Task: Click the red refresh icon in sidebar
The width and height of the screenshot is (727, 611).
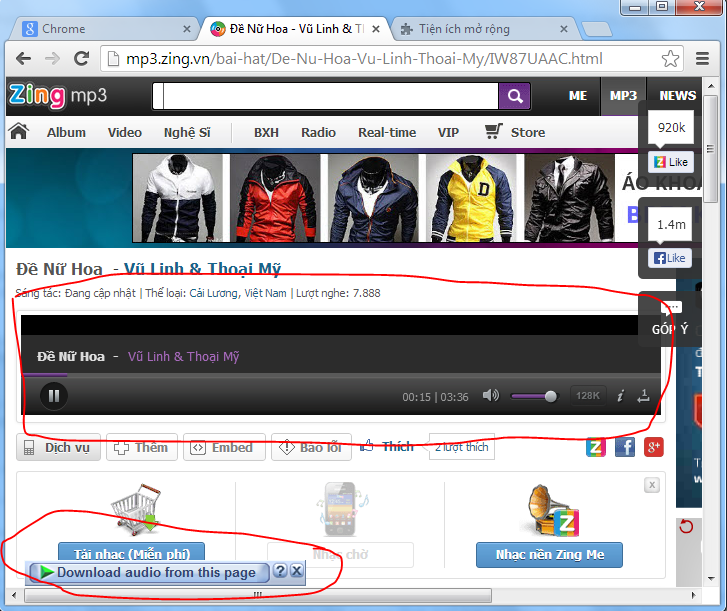Action: pos(686,527)
